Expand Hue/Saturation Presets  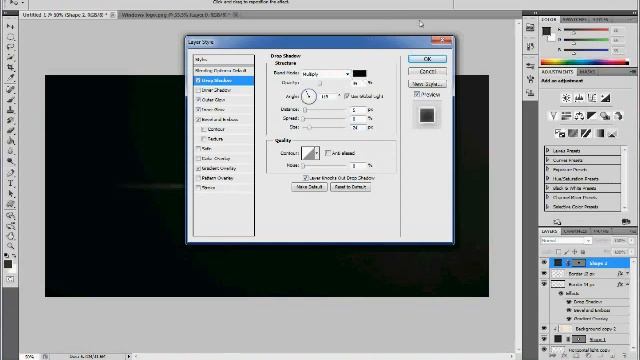[548, 179]
